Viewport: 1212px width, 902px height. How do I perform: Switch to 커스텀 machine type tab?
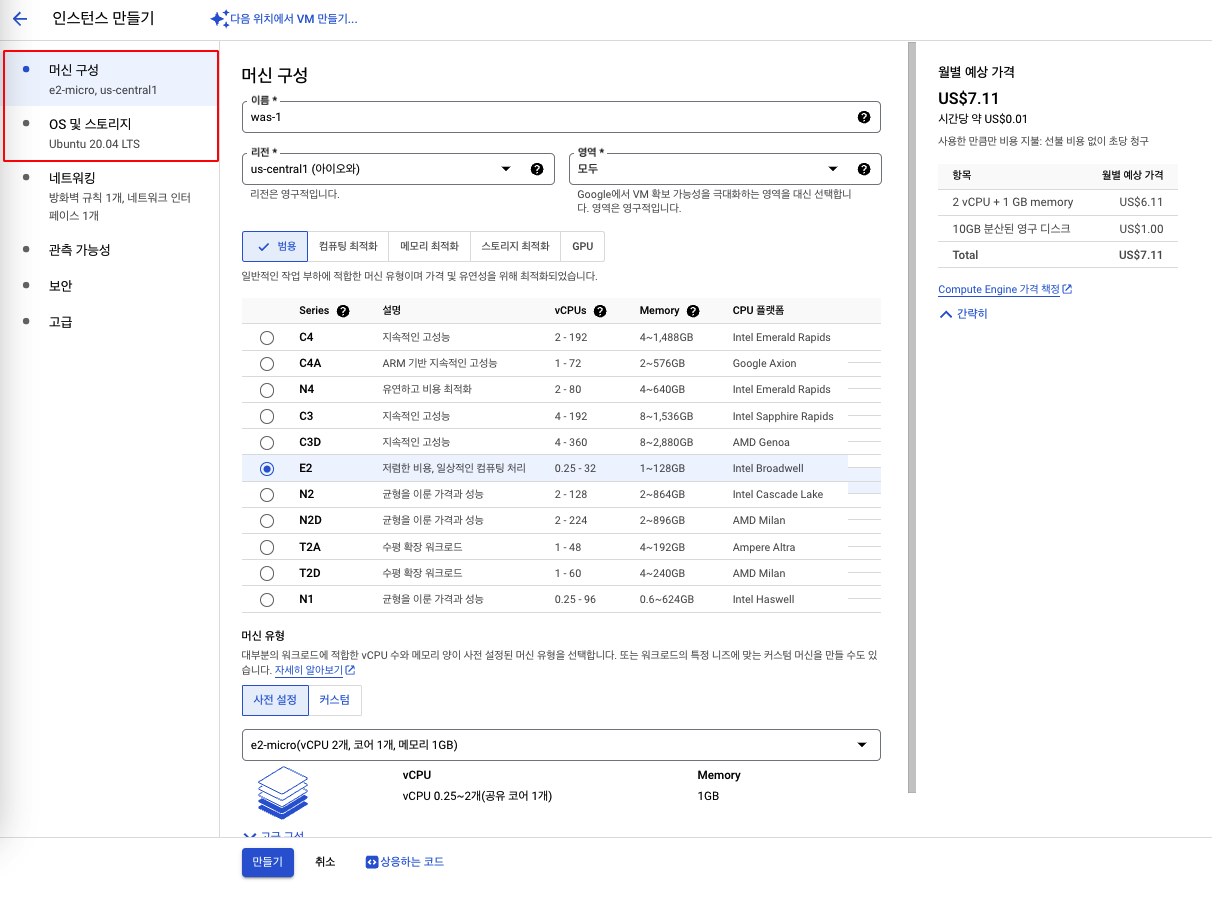point(335,700)
